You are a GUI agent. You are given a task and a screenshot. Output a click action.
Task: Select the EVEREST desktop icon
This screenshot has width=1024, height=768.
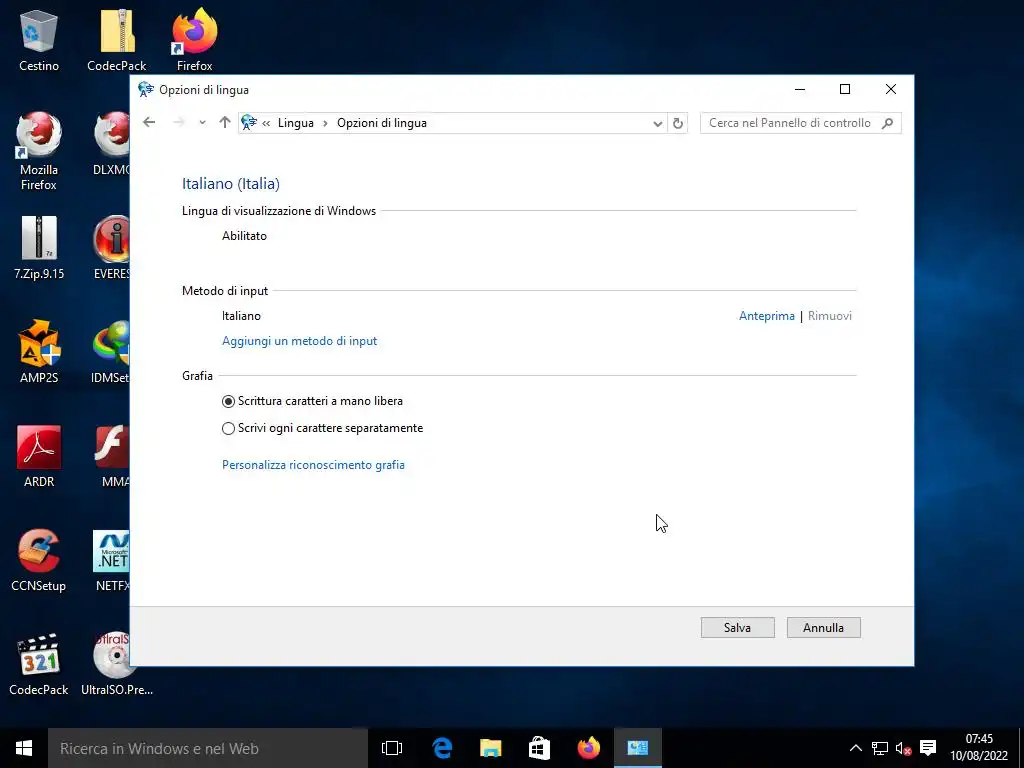pos(111,248)
